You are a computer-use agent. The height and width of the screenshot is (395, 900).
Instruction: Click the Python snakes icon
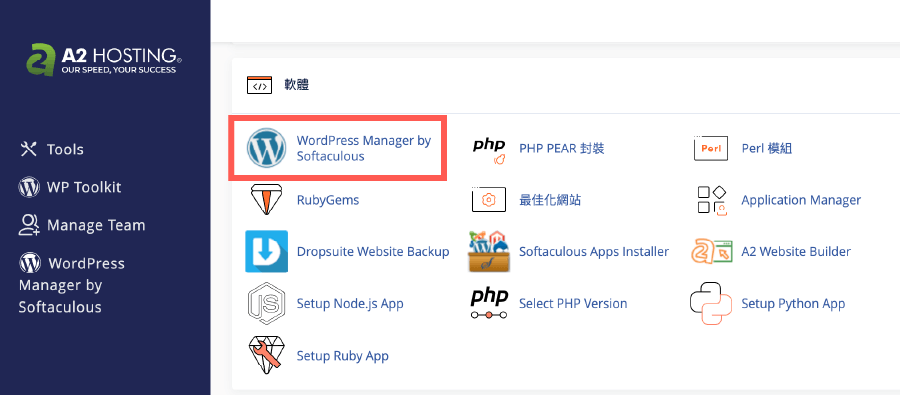click(x=712, y=303)
